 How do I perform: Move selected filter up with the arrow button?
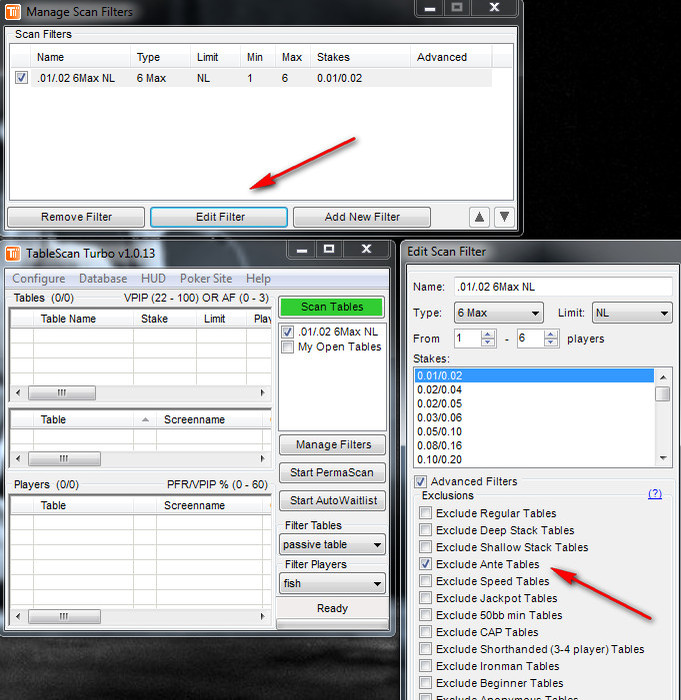479,217
